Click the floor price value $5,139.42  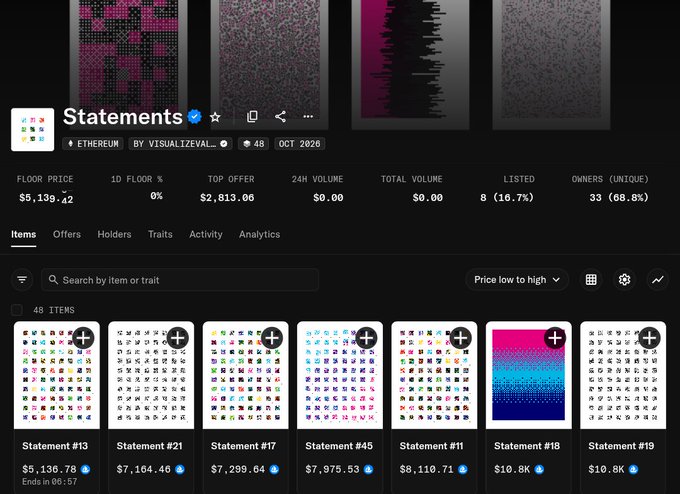point(46,198)
